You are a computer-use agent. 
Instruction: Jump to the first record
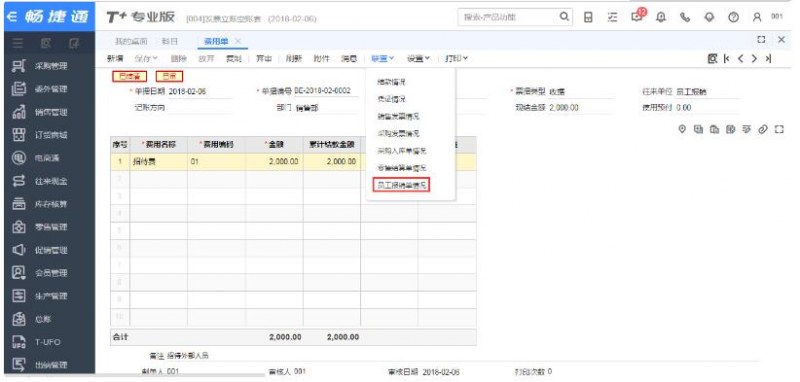(x=727, y=59)
